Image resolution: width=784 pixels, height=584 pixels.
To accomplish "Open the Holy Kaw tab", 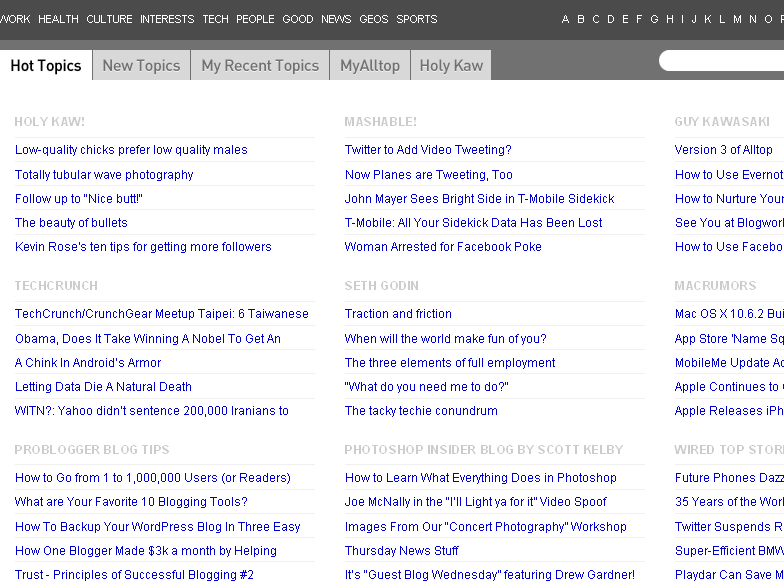I will point(451,66).
